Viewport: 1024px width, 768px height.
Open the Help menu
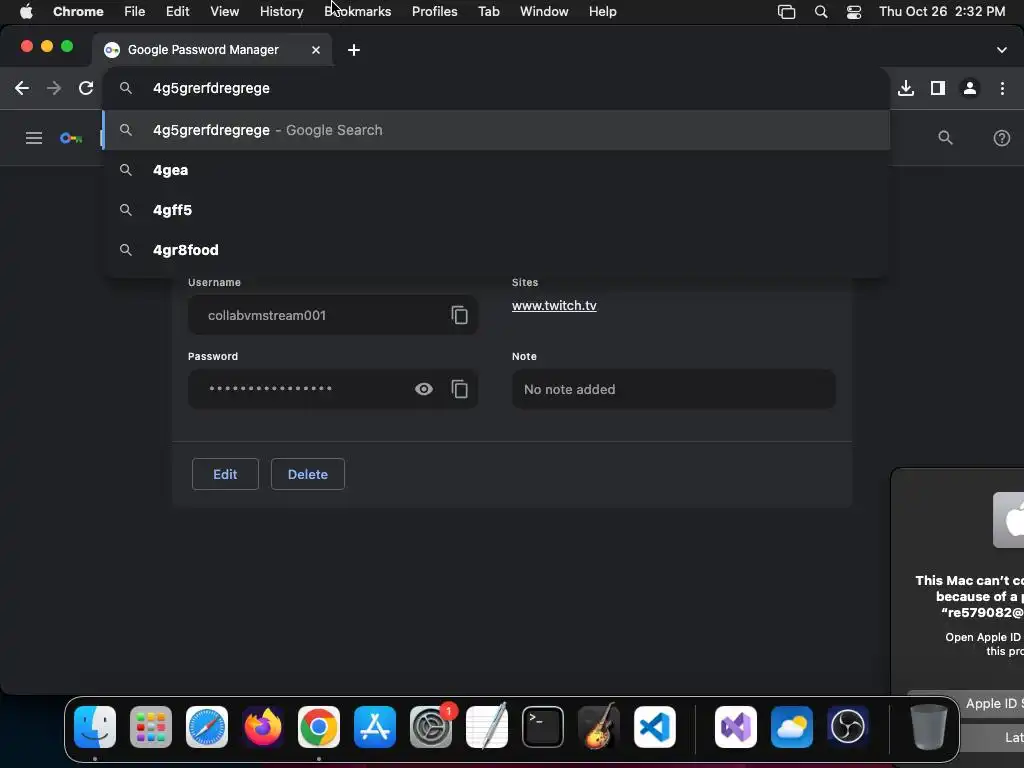[x=602, y=11]
